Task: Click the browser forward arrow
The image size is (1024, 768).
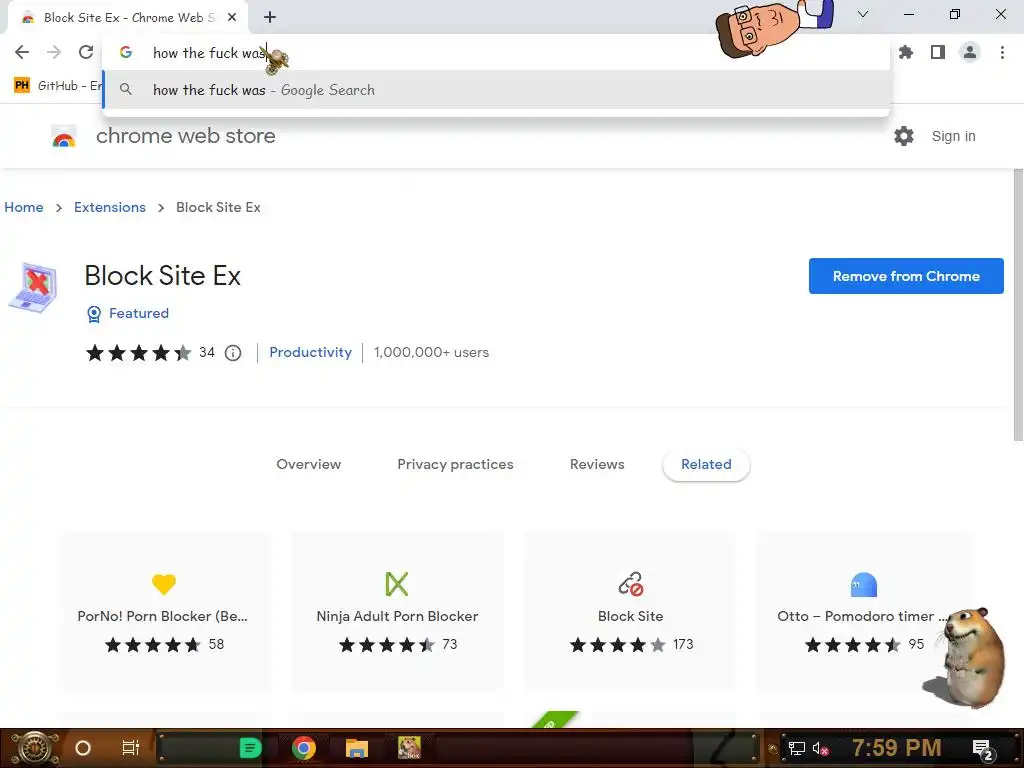Action: click(x=54, y=52)
